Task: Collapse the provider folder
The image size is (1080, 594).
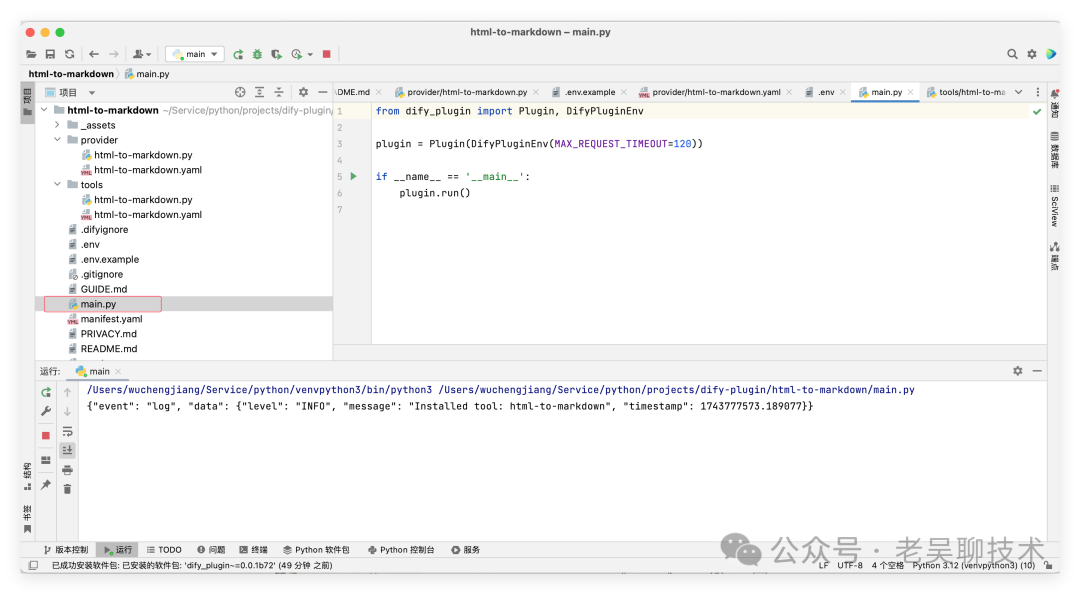Action: pyautogui.click(x=57, y=139)
